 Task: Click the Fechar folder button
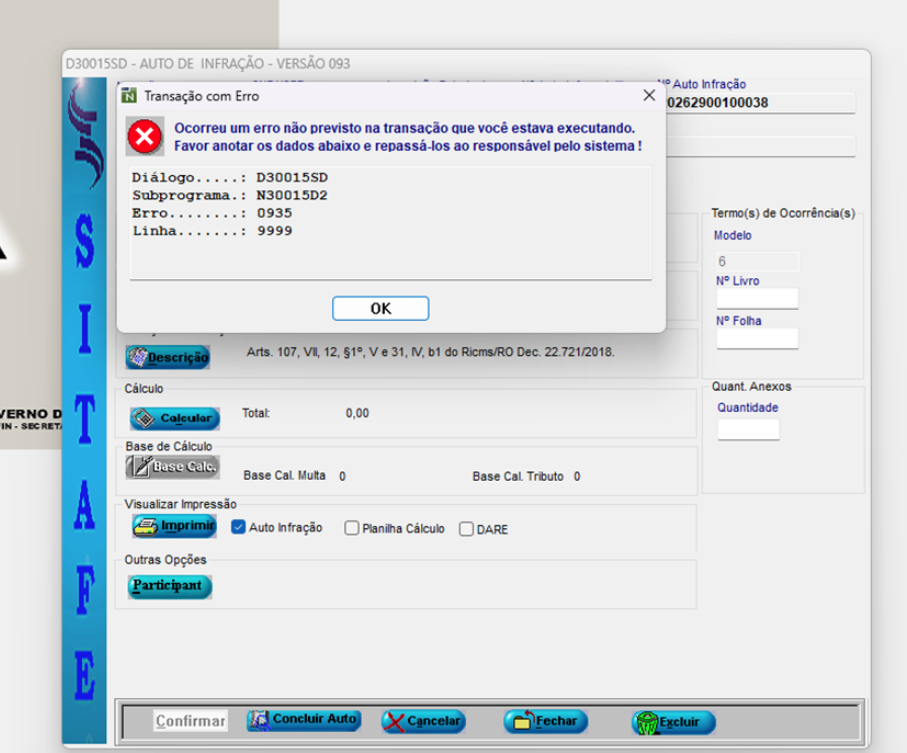(x=545, y=721)
